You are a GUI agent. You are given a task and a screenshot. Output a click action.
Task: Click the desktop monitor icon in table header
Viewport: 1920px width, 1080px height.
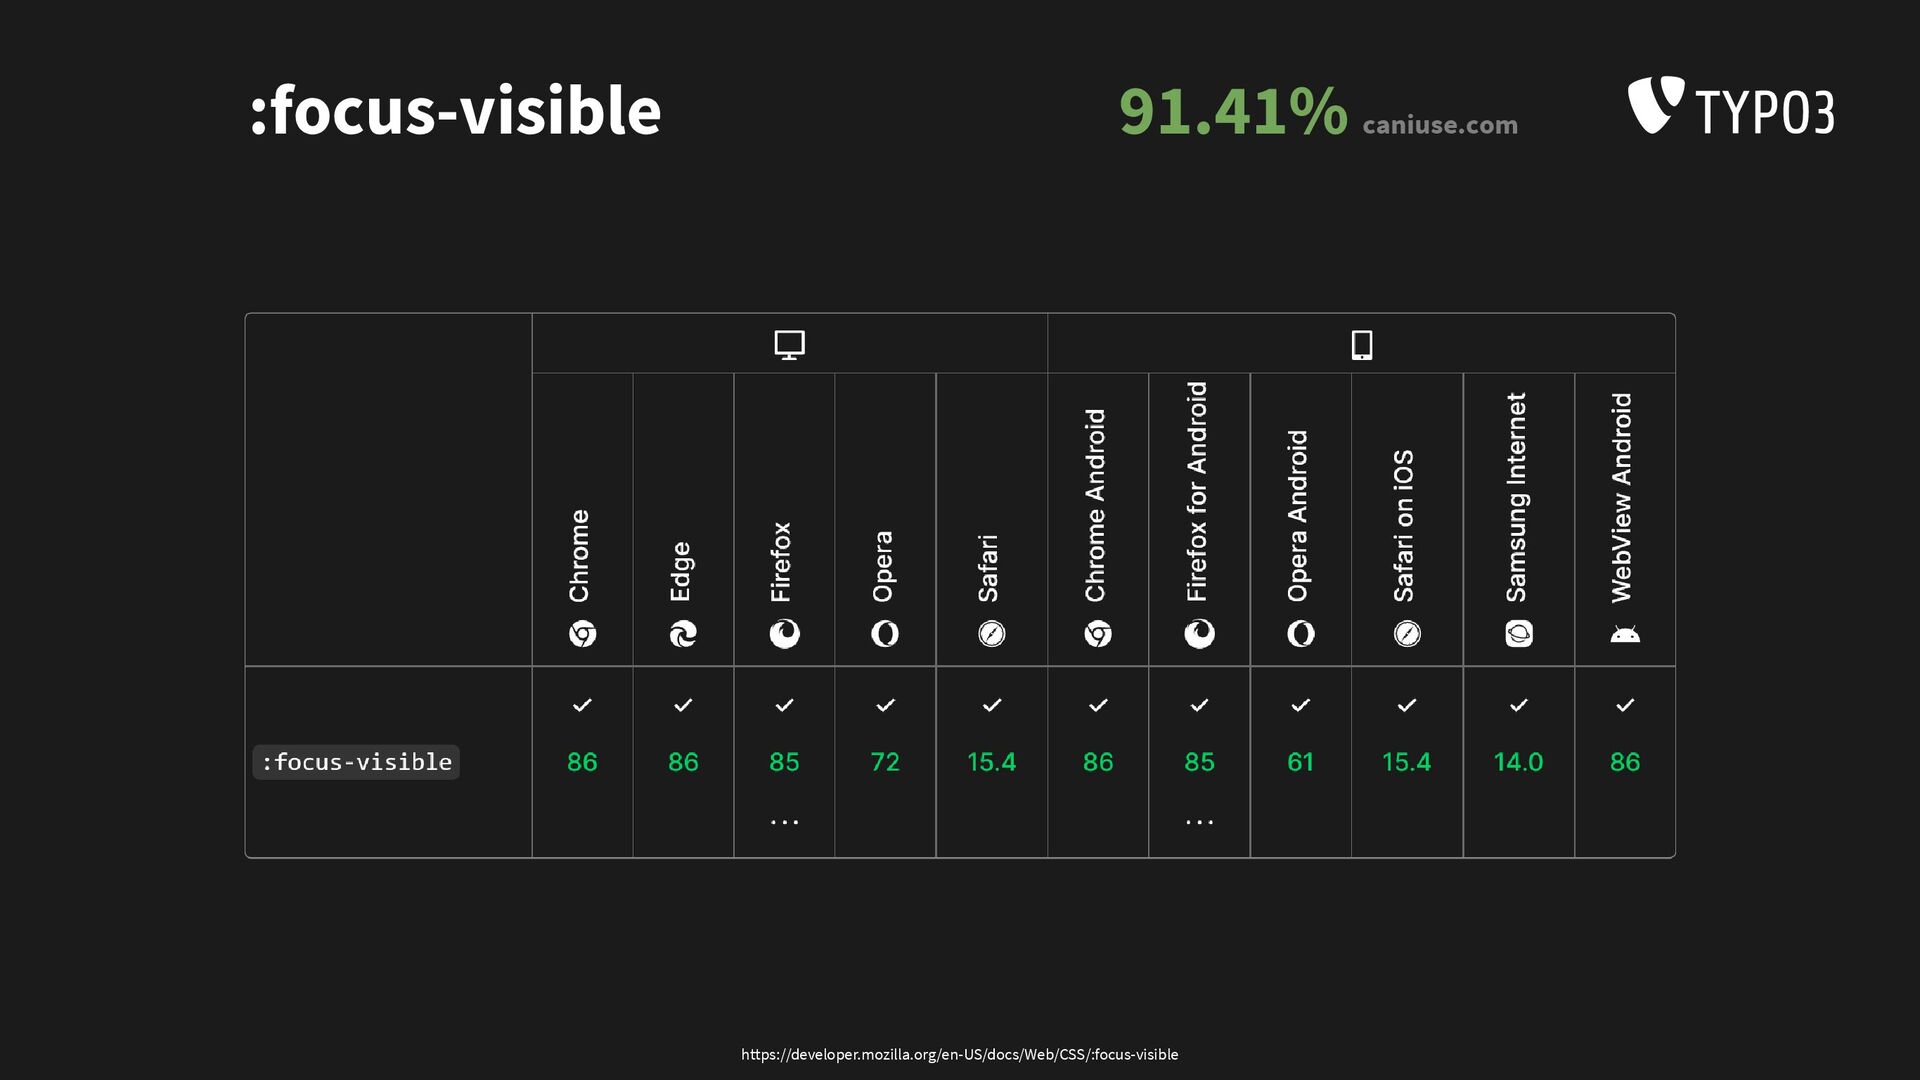pos(789,345)
